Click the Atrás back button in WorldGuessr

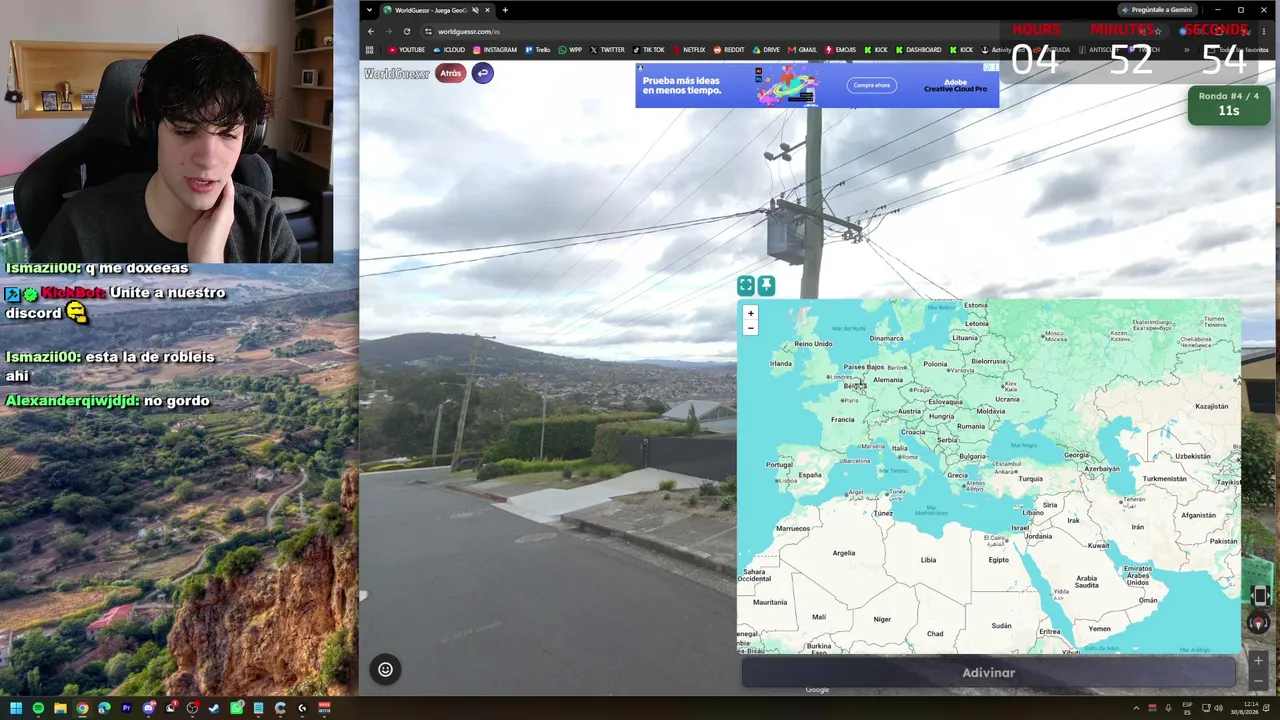451,73
